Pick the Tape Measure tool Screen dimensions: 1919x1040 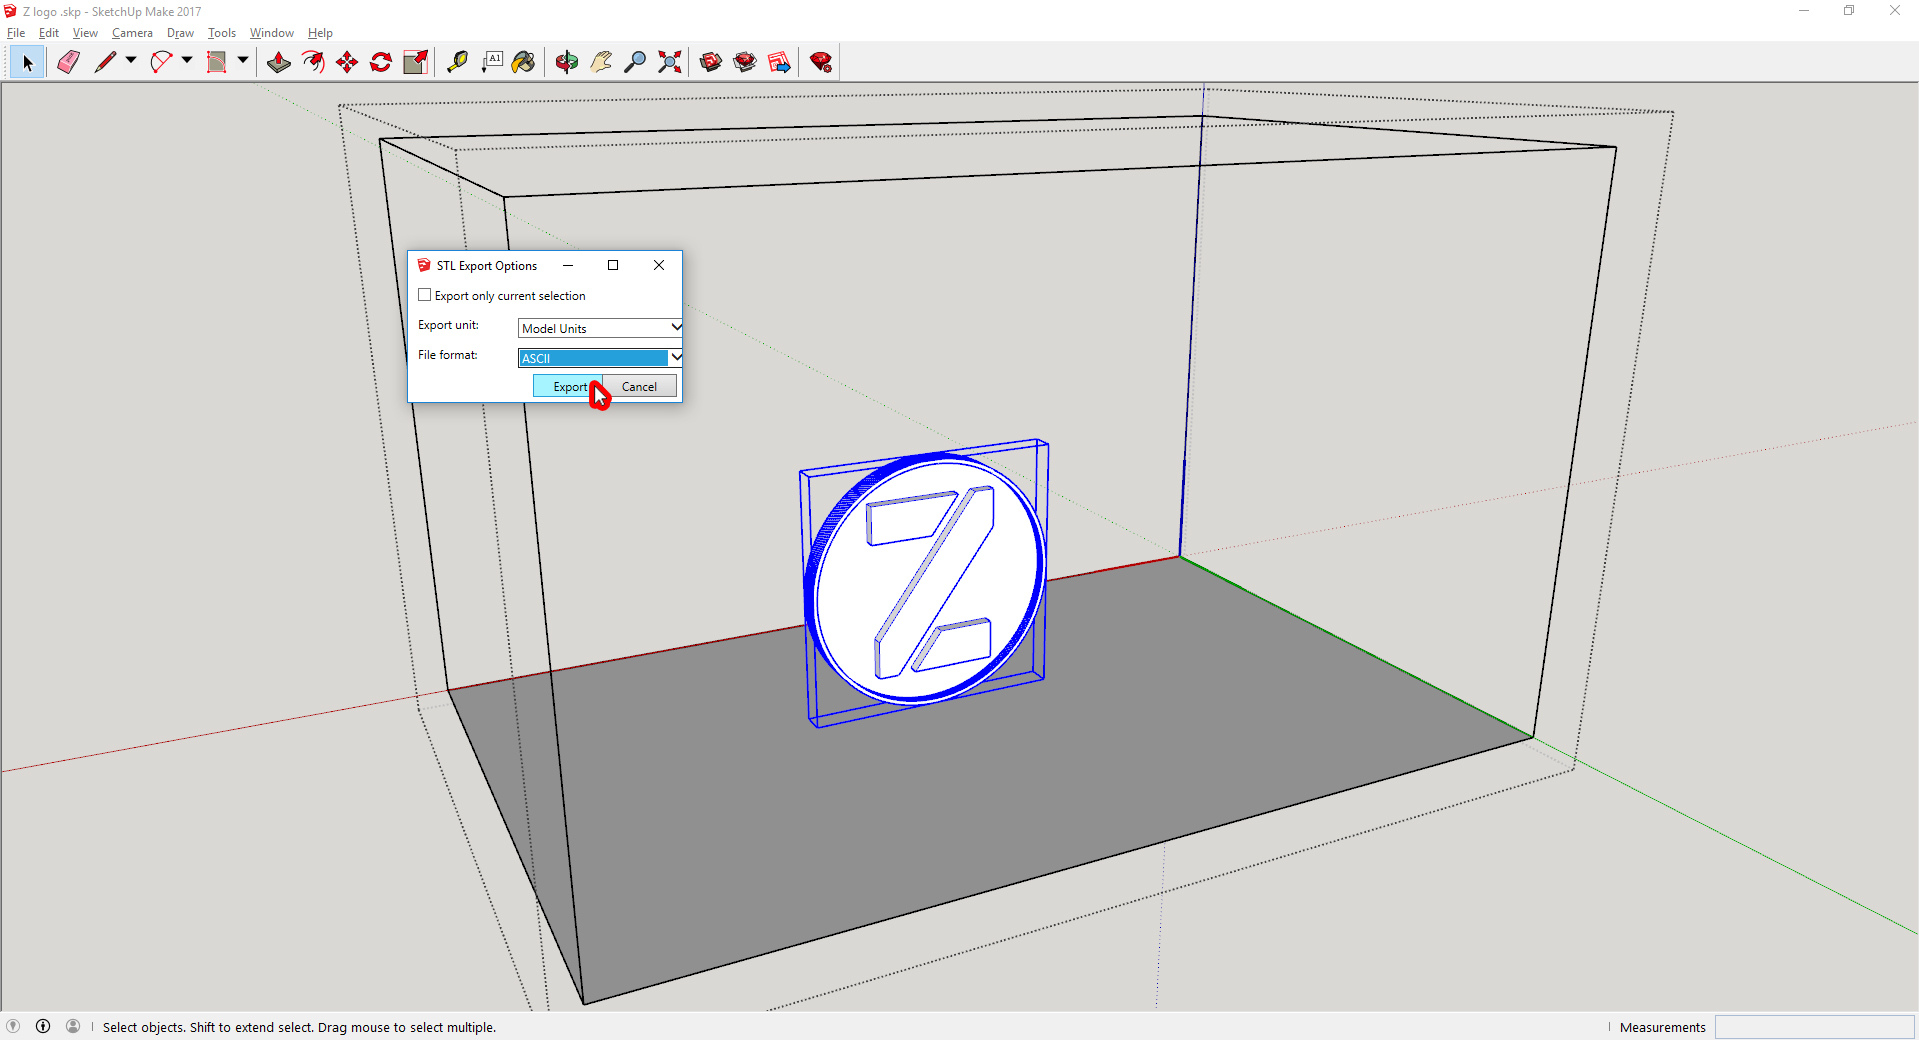[457, 62]
